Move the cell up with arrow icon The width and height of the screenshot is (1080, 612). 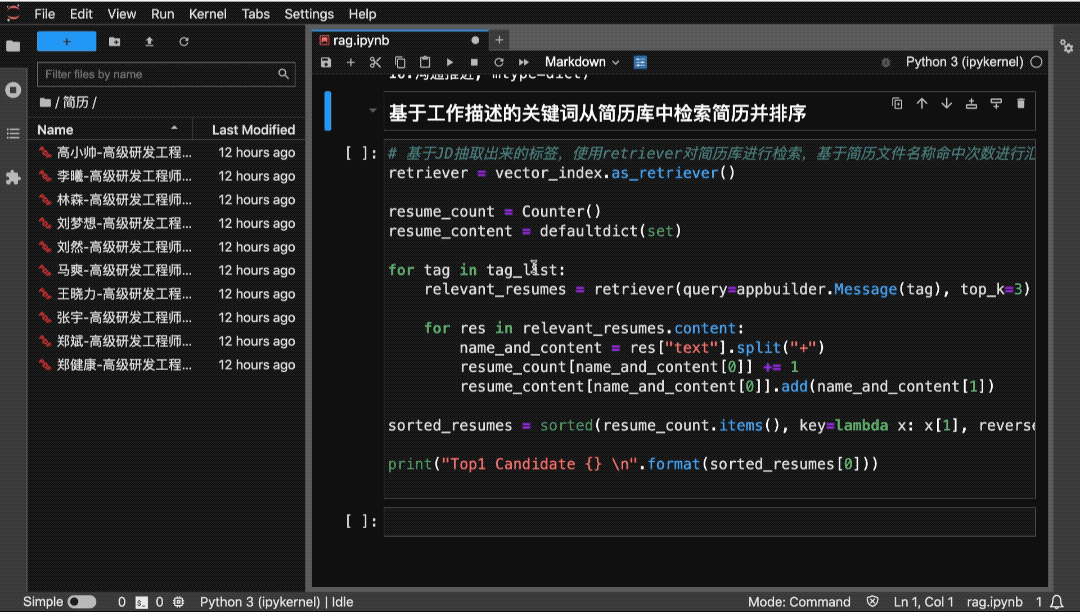(x=922, y=103)
